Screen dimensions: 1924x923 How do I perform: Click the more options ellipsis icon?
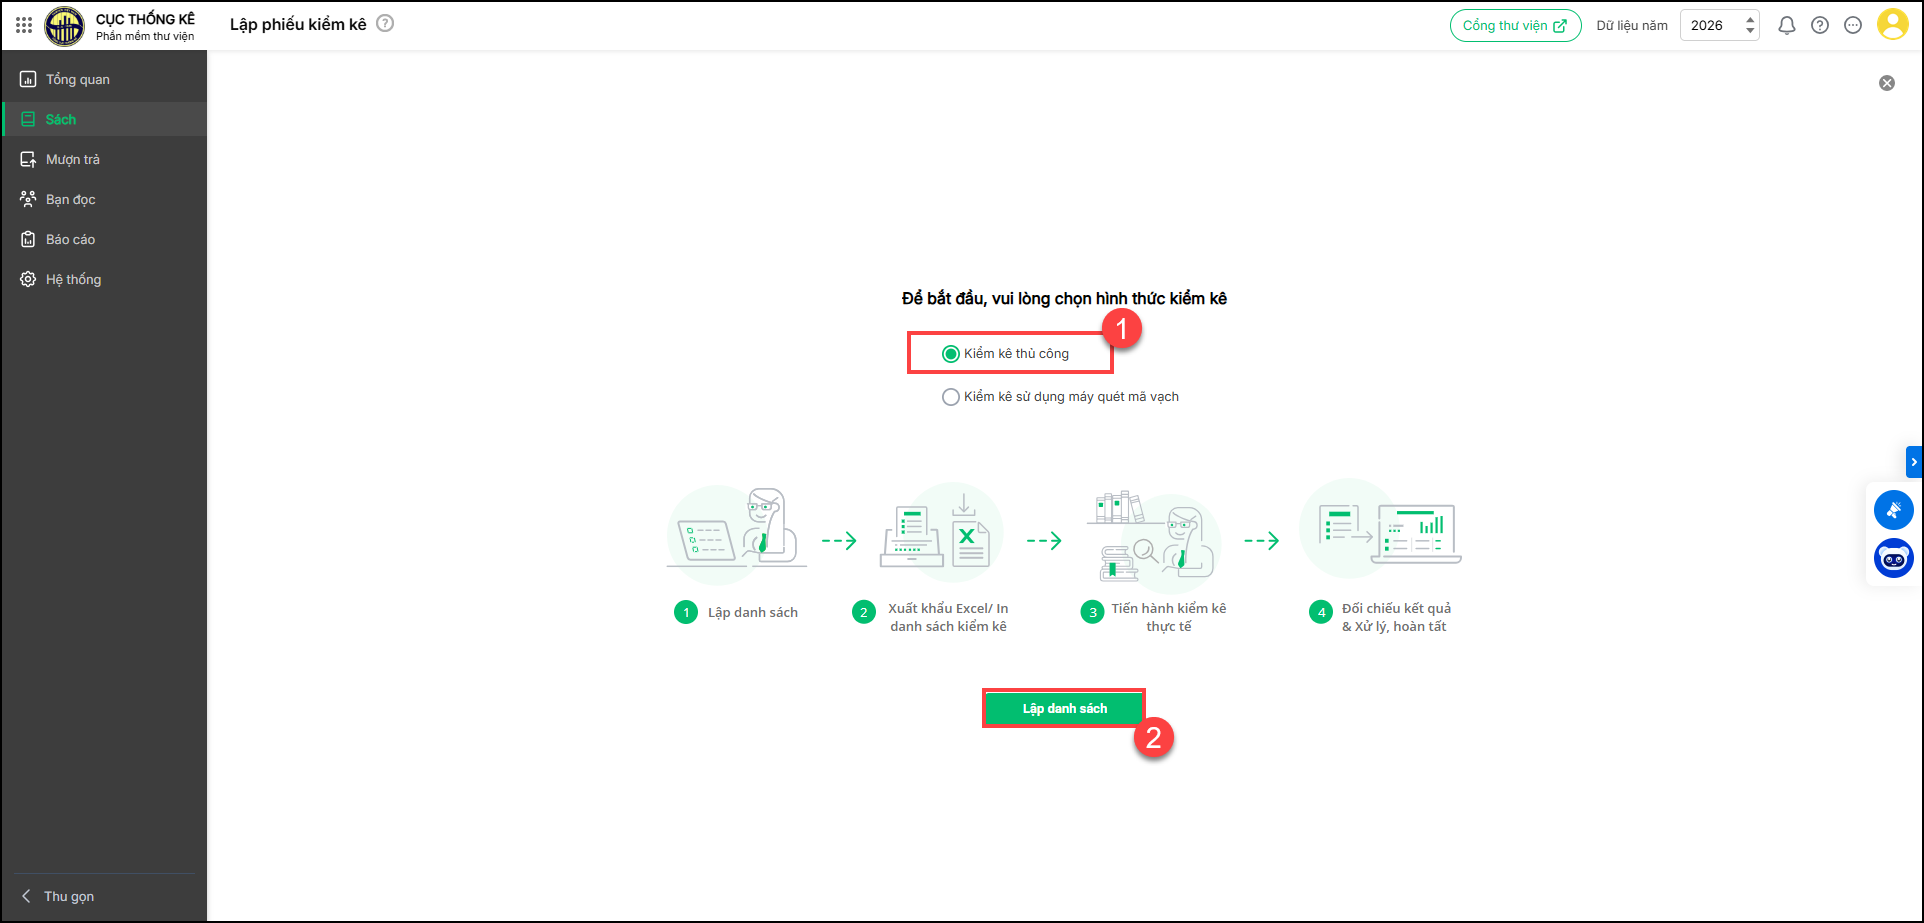click(1853, 26)
